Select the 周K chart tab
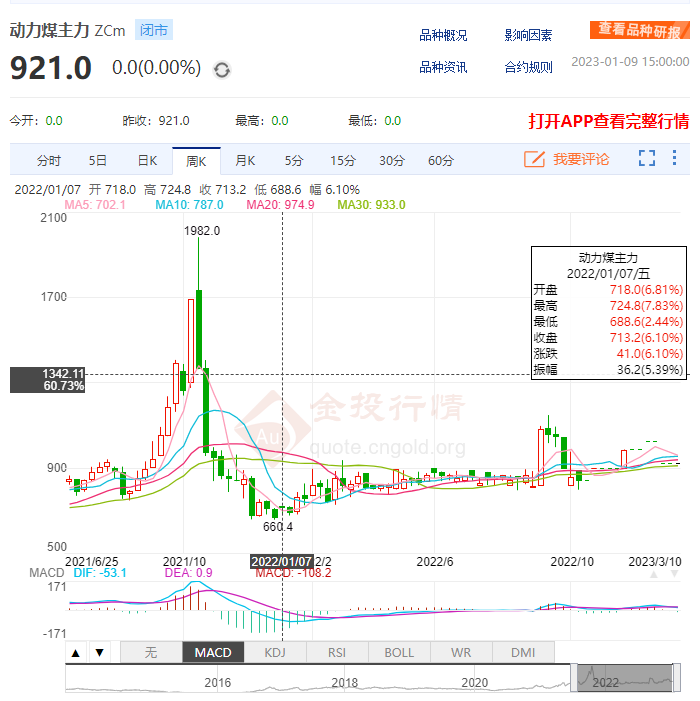The image size is (700, 701). (196, 161)
